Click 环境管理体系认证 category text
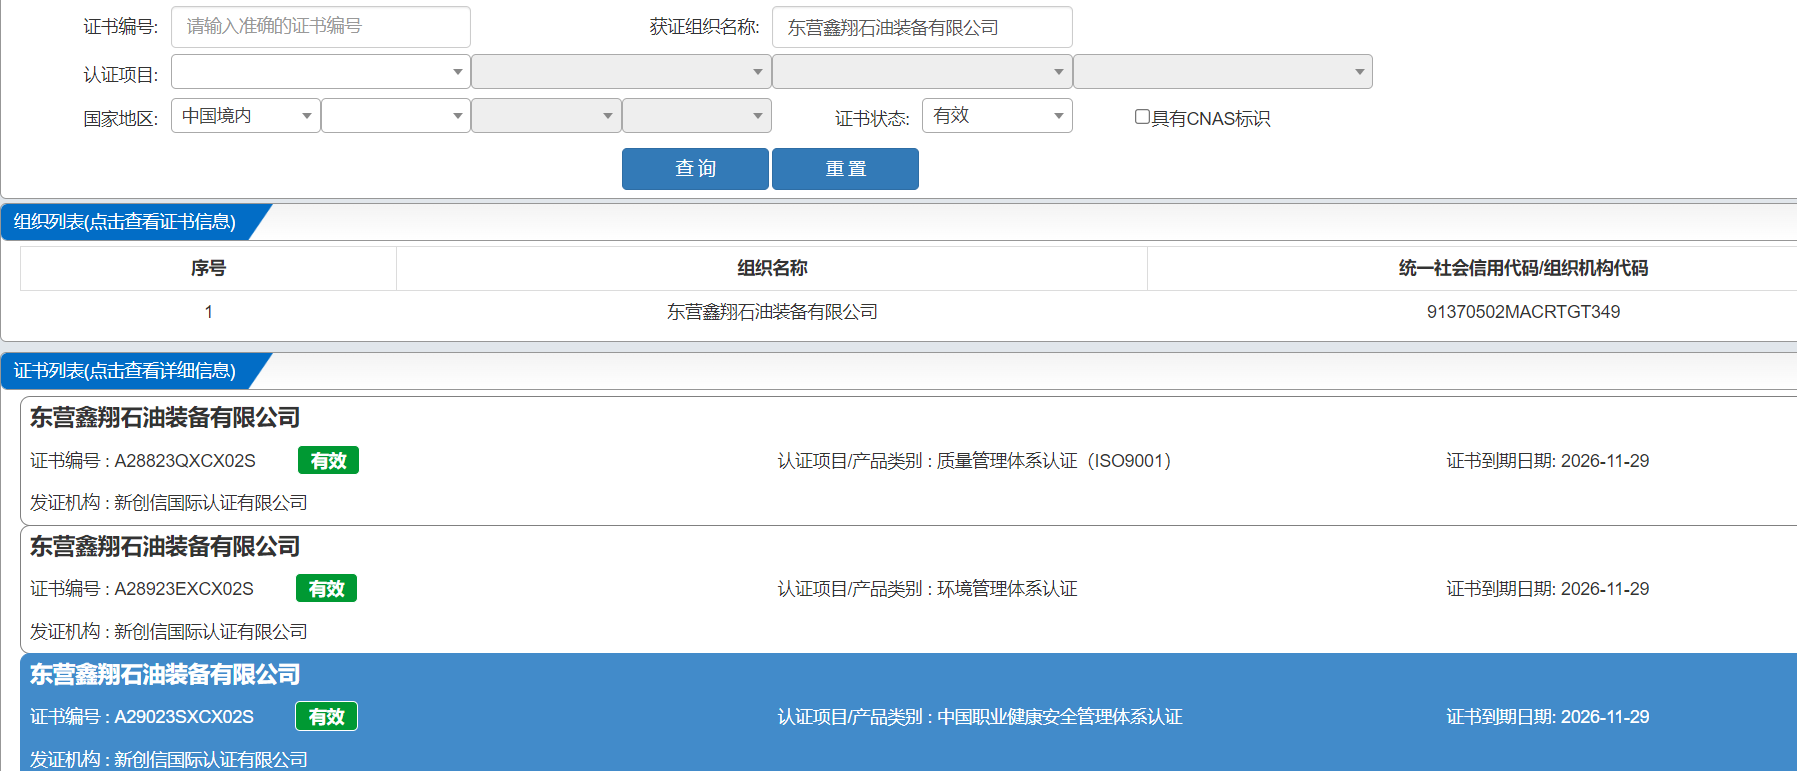The width and height of the screenshot is (1797, 771). [1007, 589]
